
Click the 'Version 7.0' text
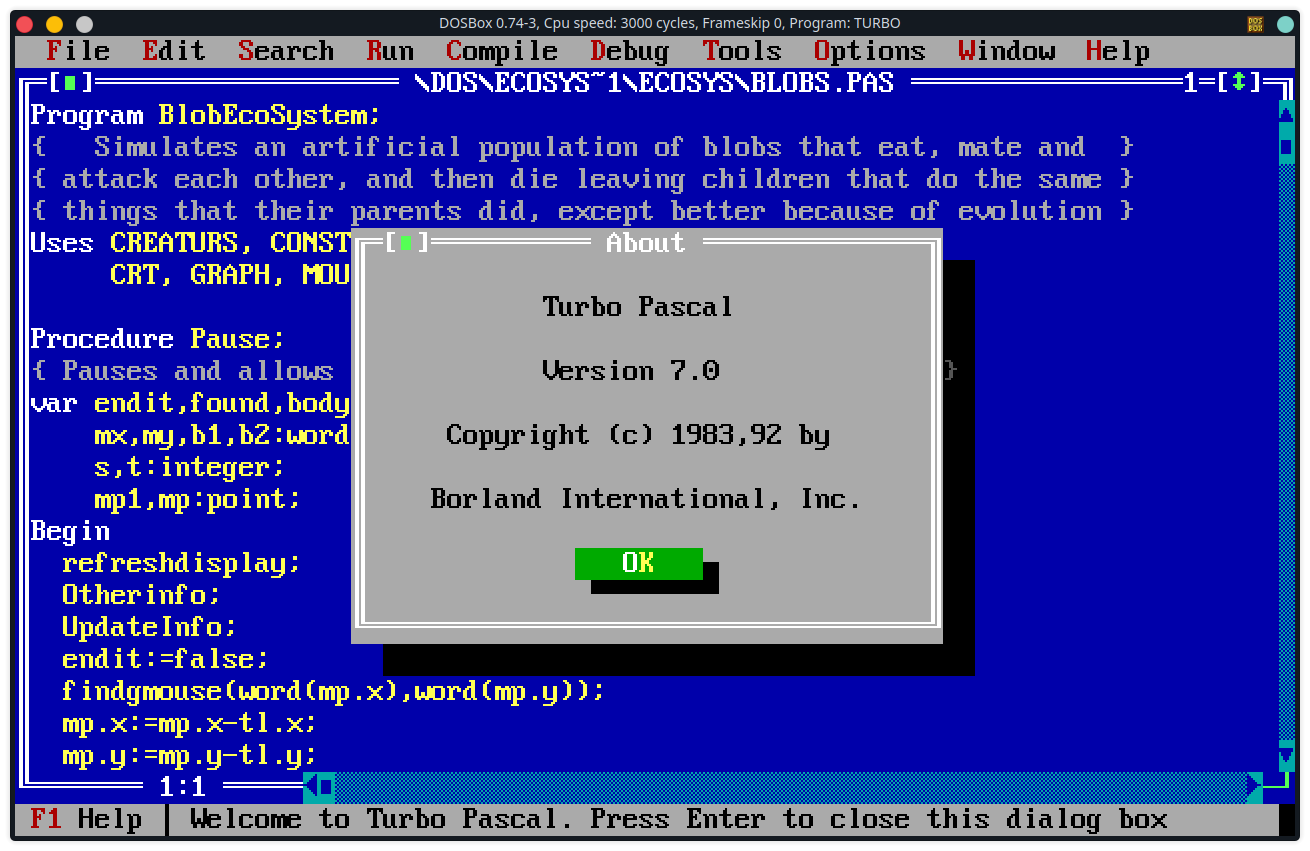click(x=630, y=370)
